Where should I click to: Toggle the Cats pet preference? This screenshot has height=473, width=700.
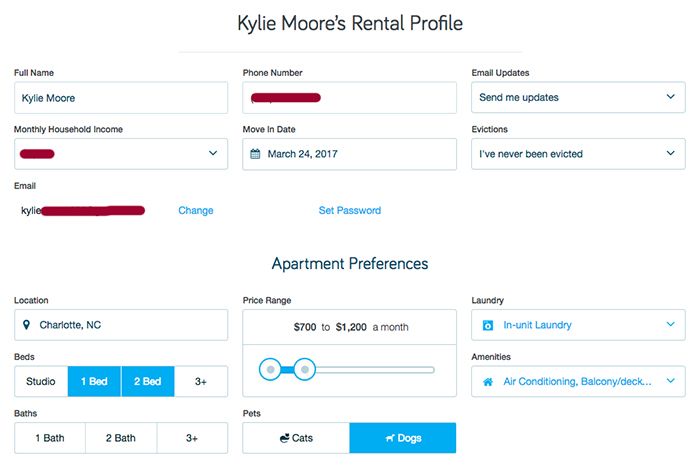pyautogui.click(x=296, y=438)
